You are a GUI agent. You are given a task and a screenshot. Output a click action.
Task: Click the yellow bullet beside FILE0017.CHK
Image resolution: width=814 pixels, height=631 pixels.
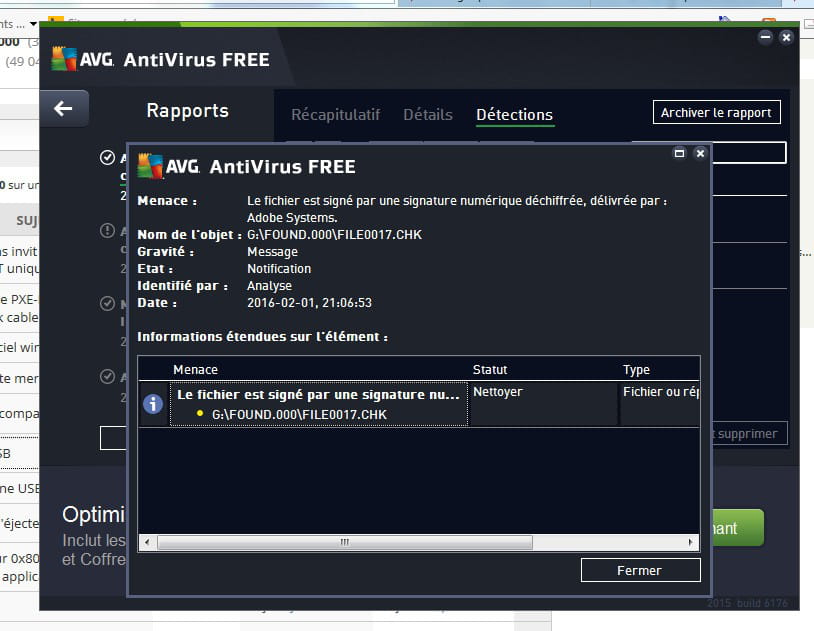point(200,413)
